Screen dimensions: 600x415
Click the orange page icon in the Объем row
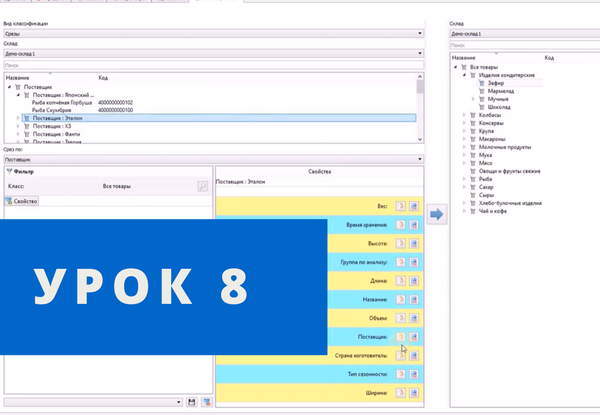coord(401,318)
